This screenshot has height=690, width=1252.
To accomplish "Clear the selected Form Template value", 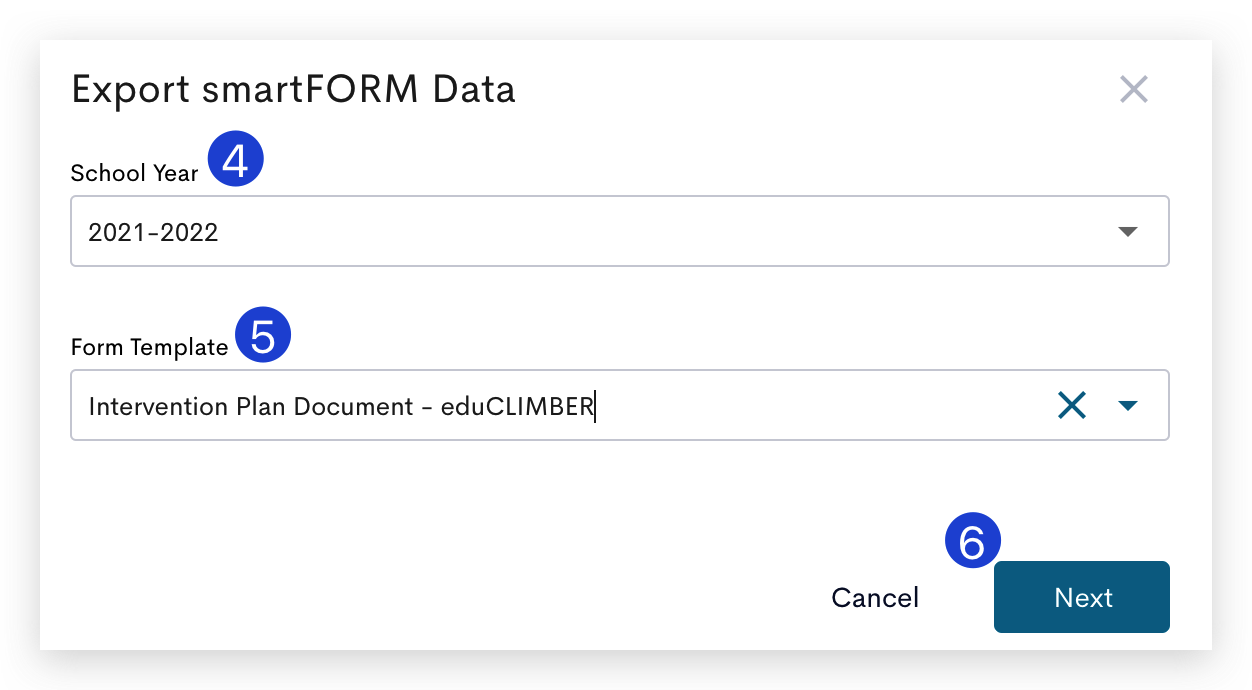I will pos(1071,405).
